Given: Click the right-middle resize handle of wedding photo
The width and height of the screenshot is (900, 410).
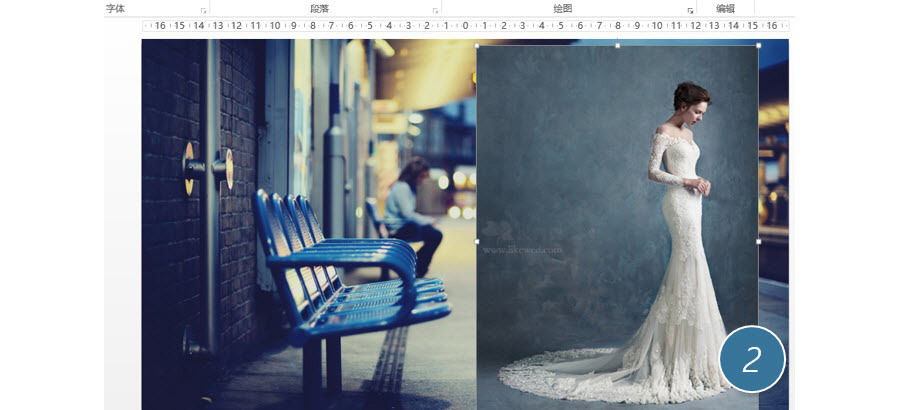Looking at the screenshot, I should click(x=758, y=241).
